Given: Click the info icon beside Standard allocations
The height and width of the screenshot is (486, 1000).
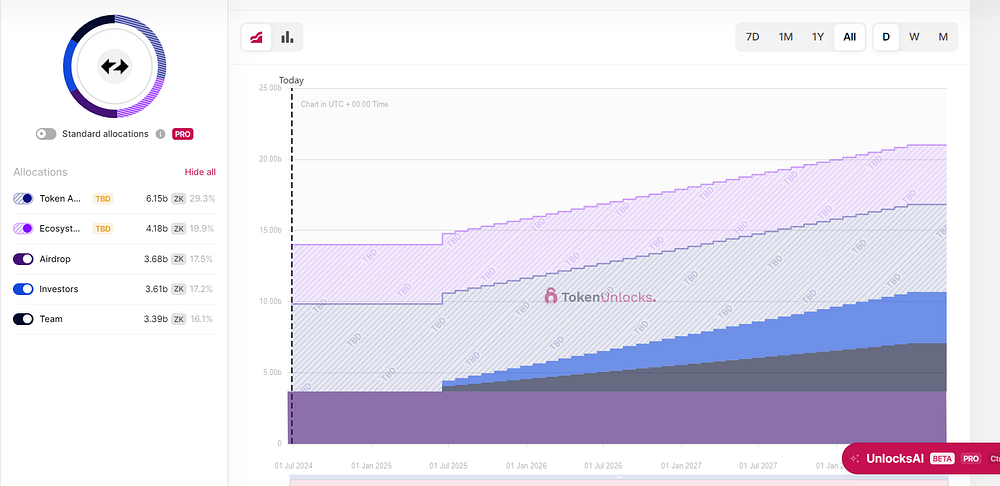Looking at the screenshot, I should [x=161, y=134].
